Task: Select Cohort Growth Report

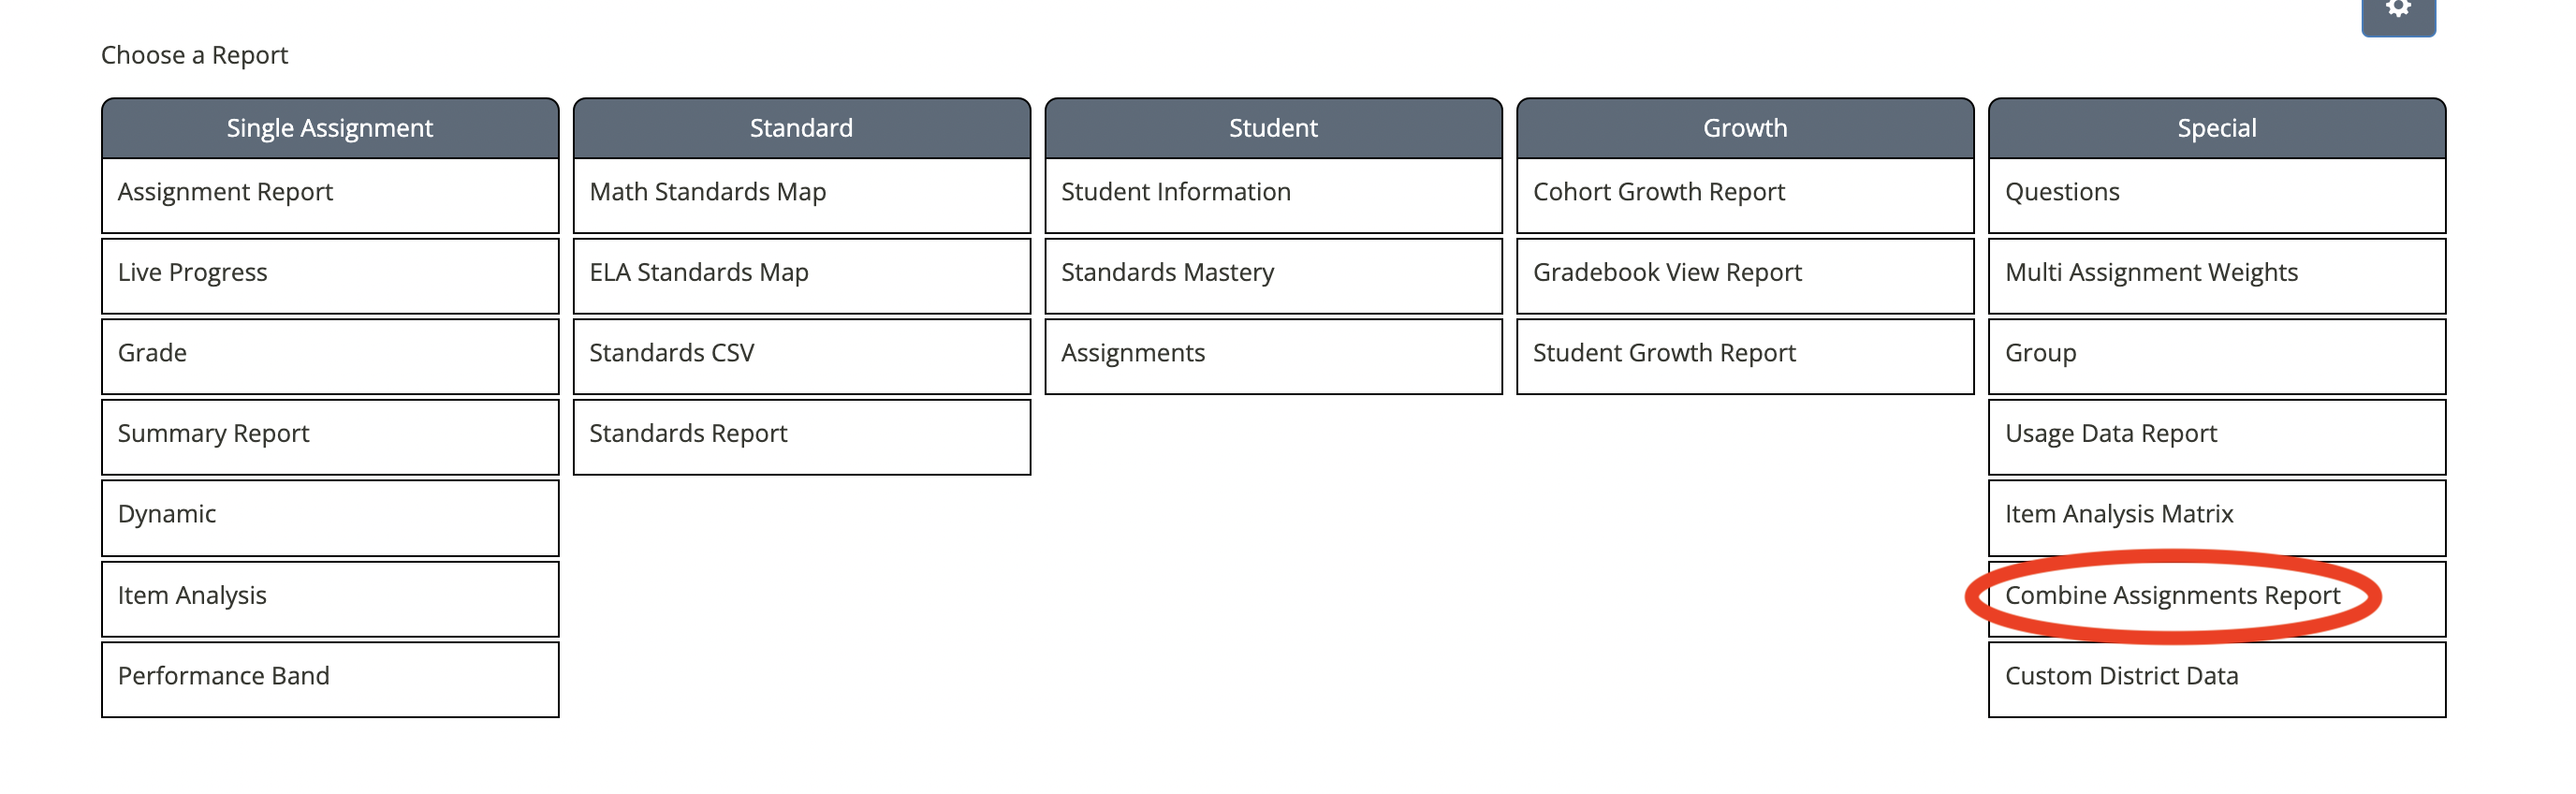Action: pos(1744,194)
